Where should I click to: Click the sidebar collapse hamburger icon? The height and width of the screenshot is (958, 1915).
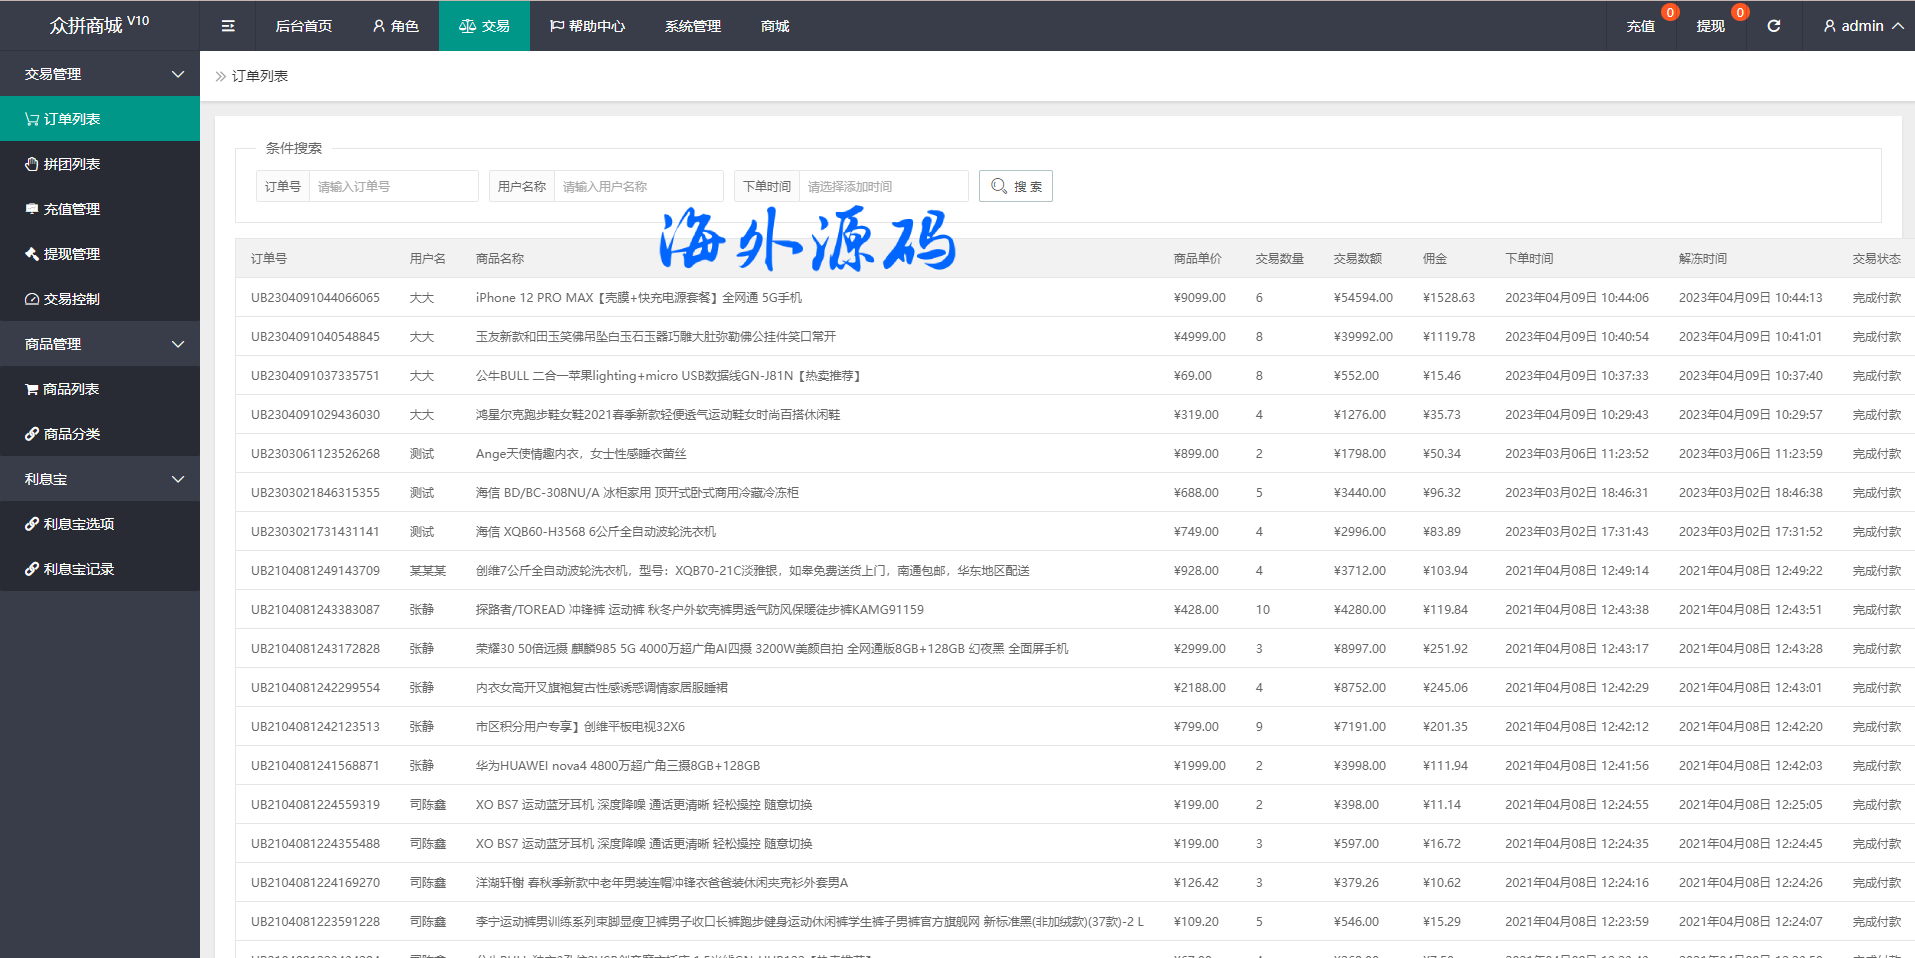coord(228,26)
